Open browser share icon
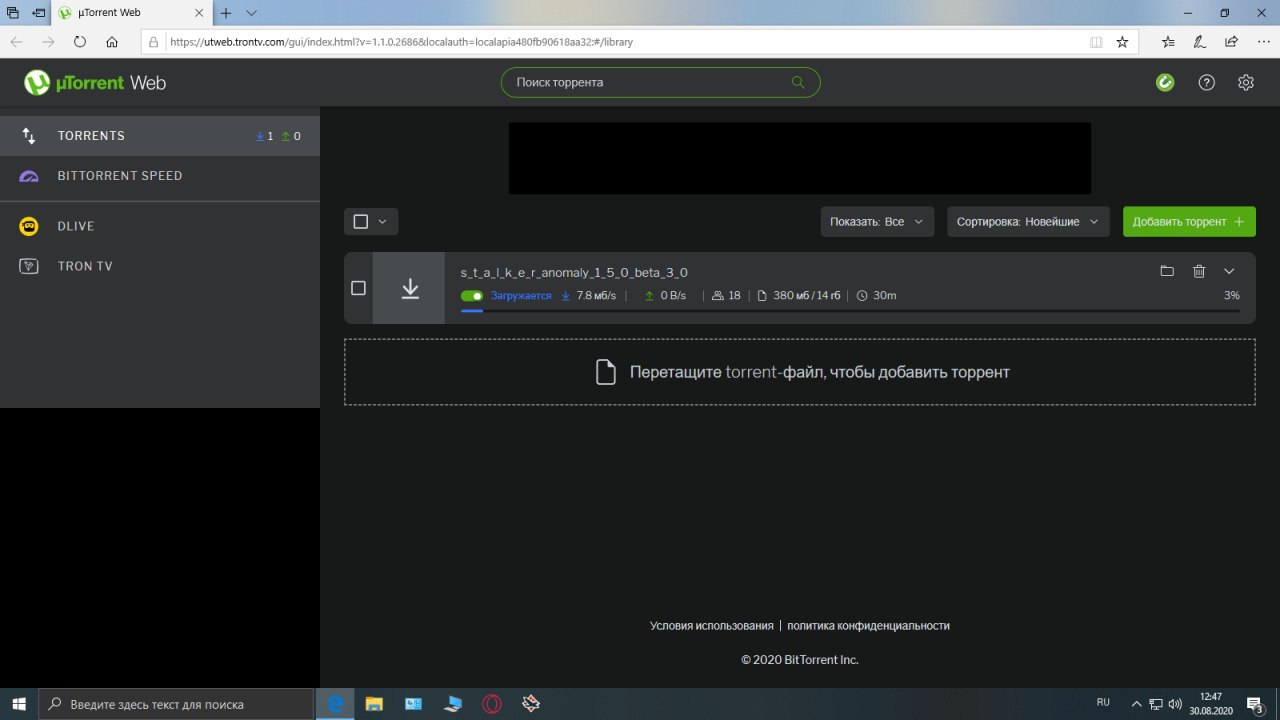1280x720 pixels. point(1231,42)
